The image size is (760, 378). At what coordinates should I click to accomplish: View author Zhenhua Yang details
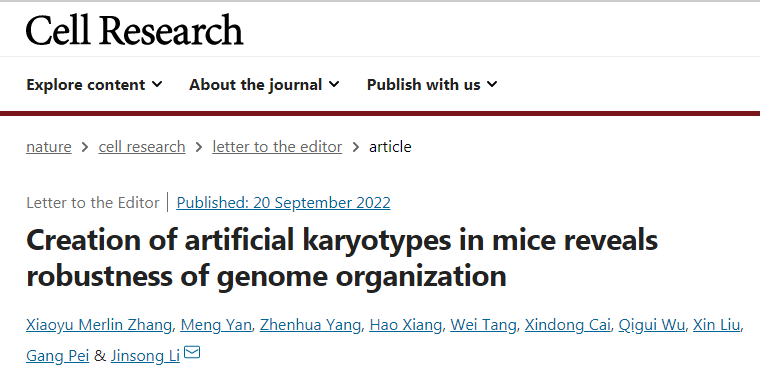(310, 325)
